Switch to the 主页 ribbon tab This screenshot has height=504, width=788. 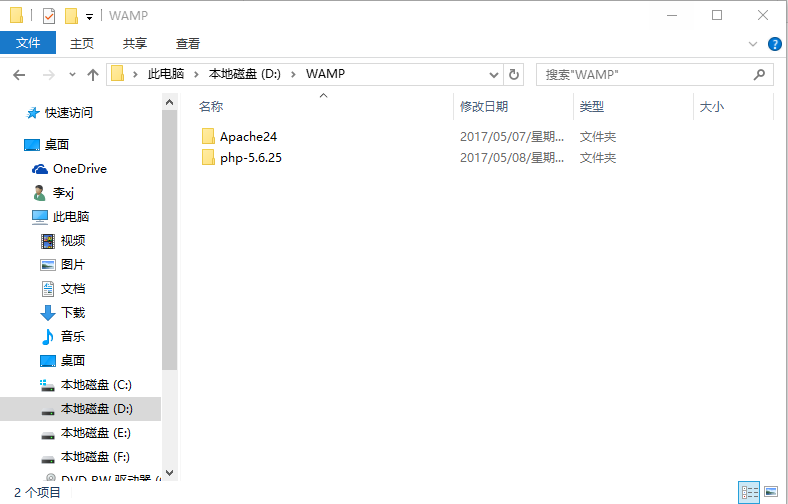[x=81, y=44]
